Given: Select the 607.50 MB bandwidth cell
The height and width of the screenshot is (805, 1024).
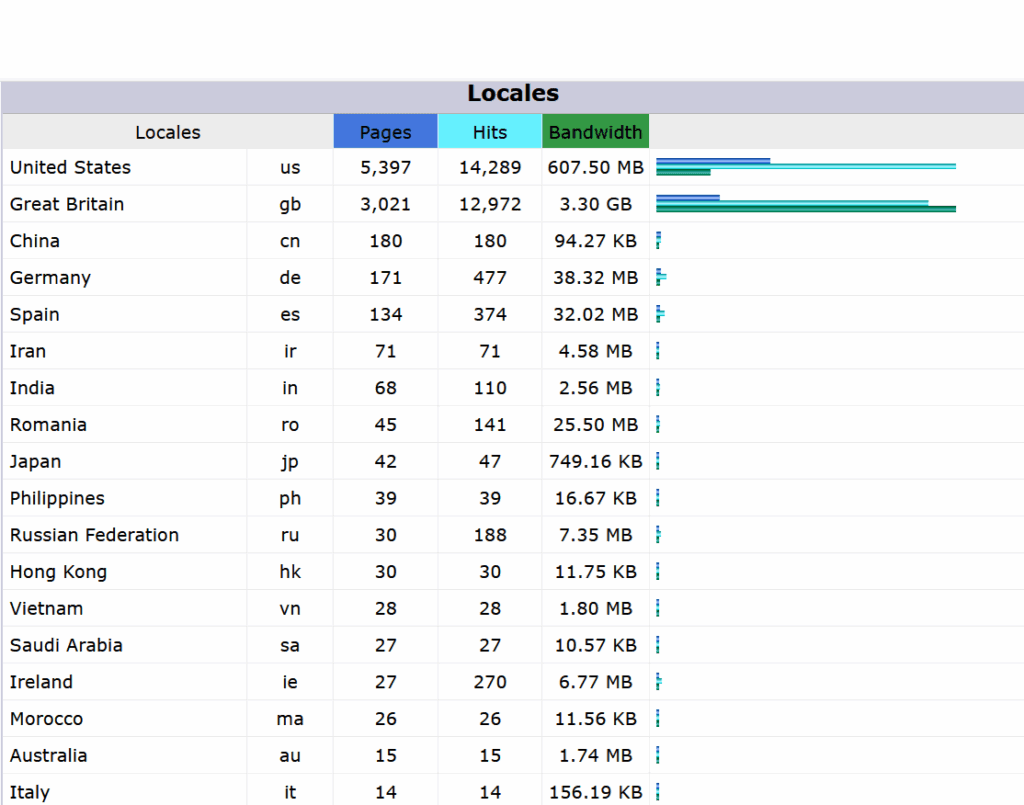Looking at the screenshot, I should tap(595, 167).
